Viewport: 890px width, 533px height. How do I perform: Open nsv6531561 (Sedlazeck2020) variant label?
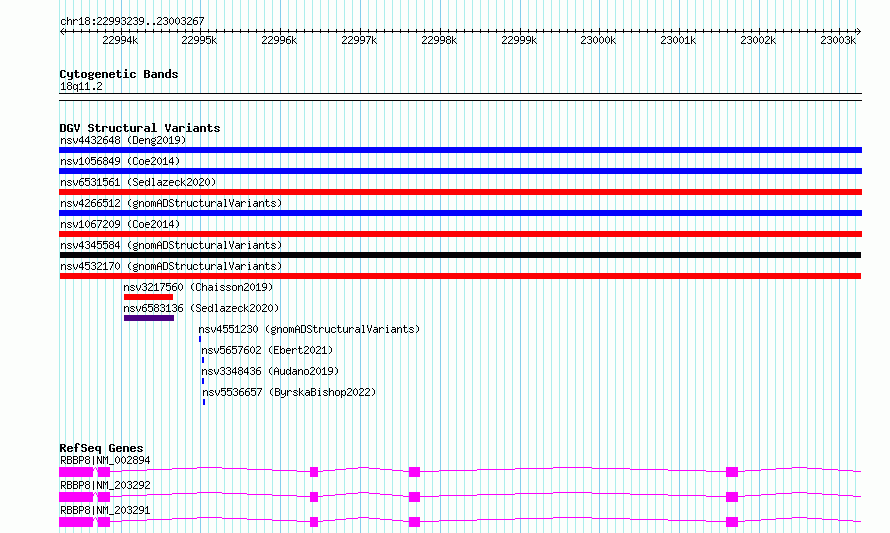pos(138,182)
